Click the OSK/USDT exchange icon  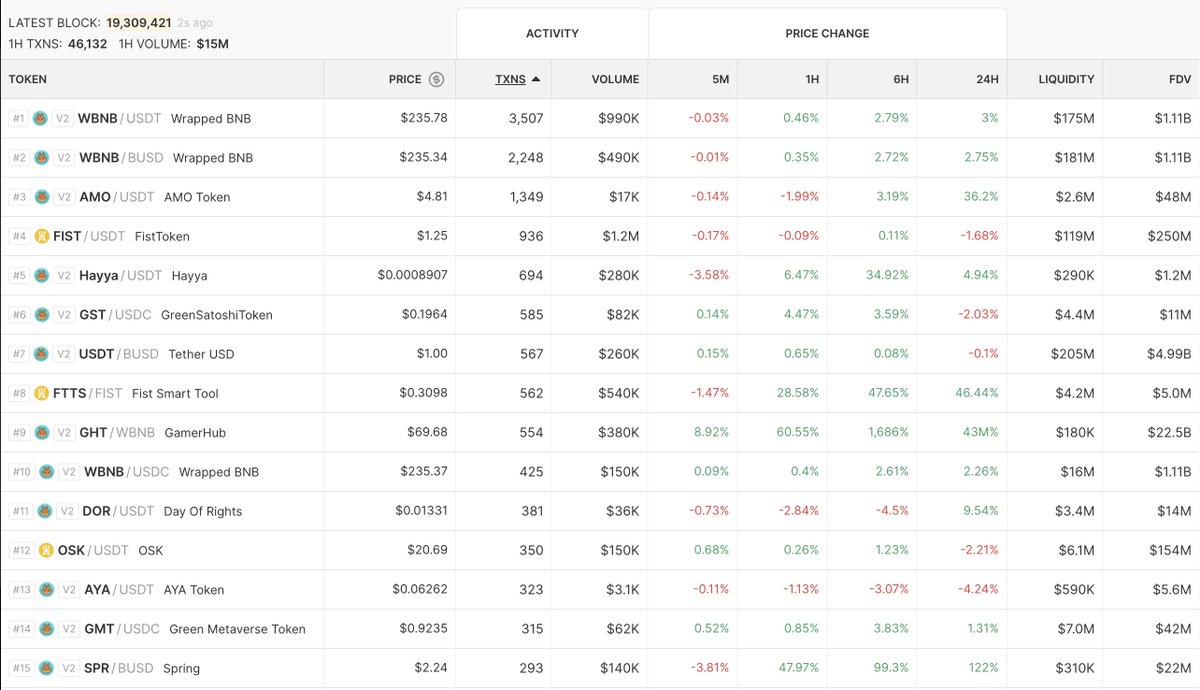46,550
